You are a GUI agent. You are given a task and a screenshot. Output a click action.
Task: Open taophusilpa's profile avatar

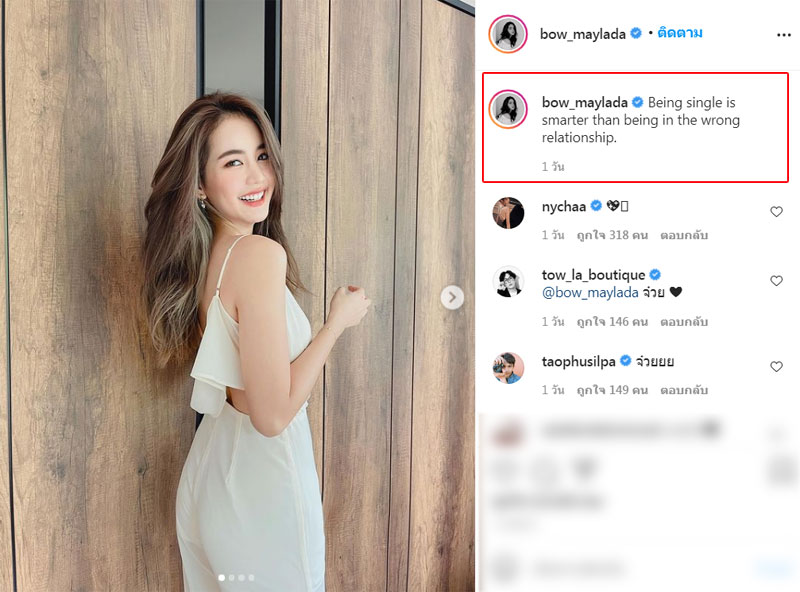pos(508,367)
